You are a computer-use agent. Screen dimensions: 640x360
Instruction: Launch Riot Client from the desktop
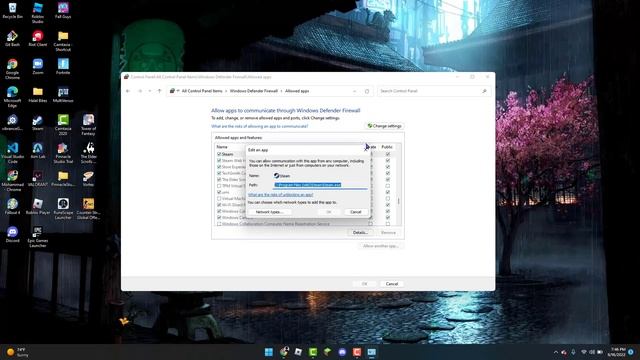point(38,39)
